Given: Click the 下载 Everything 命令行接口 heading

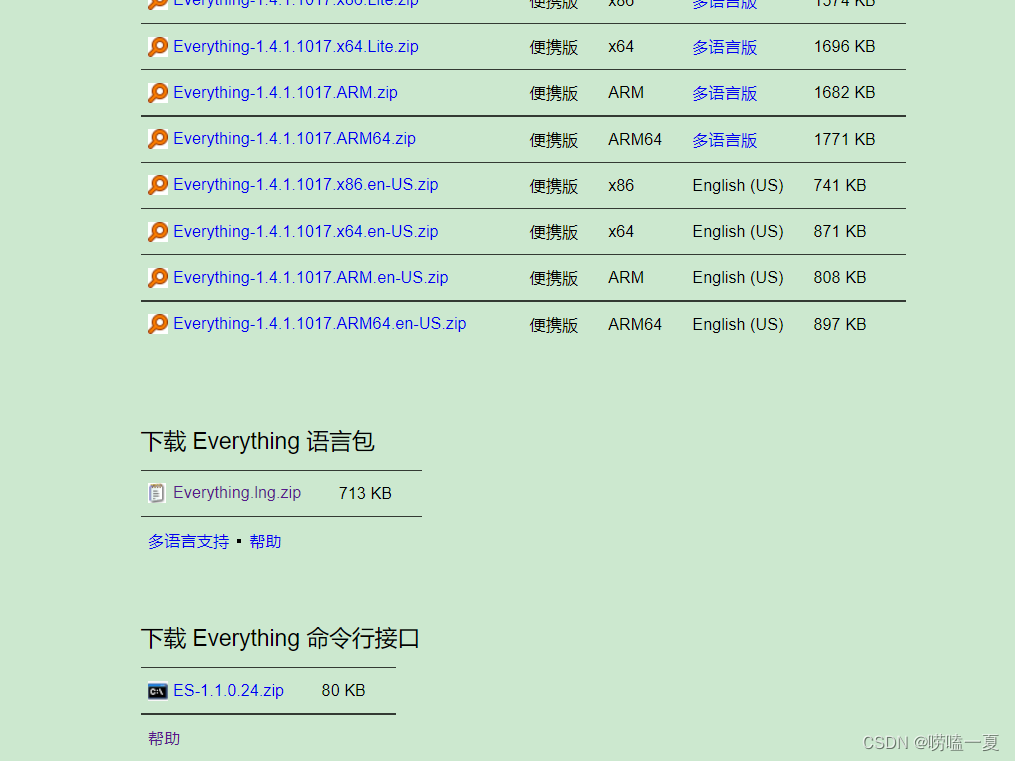Looking at the screenshot, I should 280,639.
